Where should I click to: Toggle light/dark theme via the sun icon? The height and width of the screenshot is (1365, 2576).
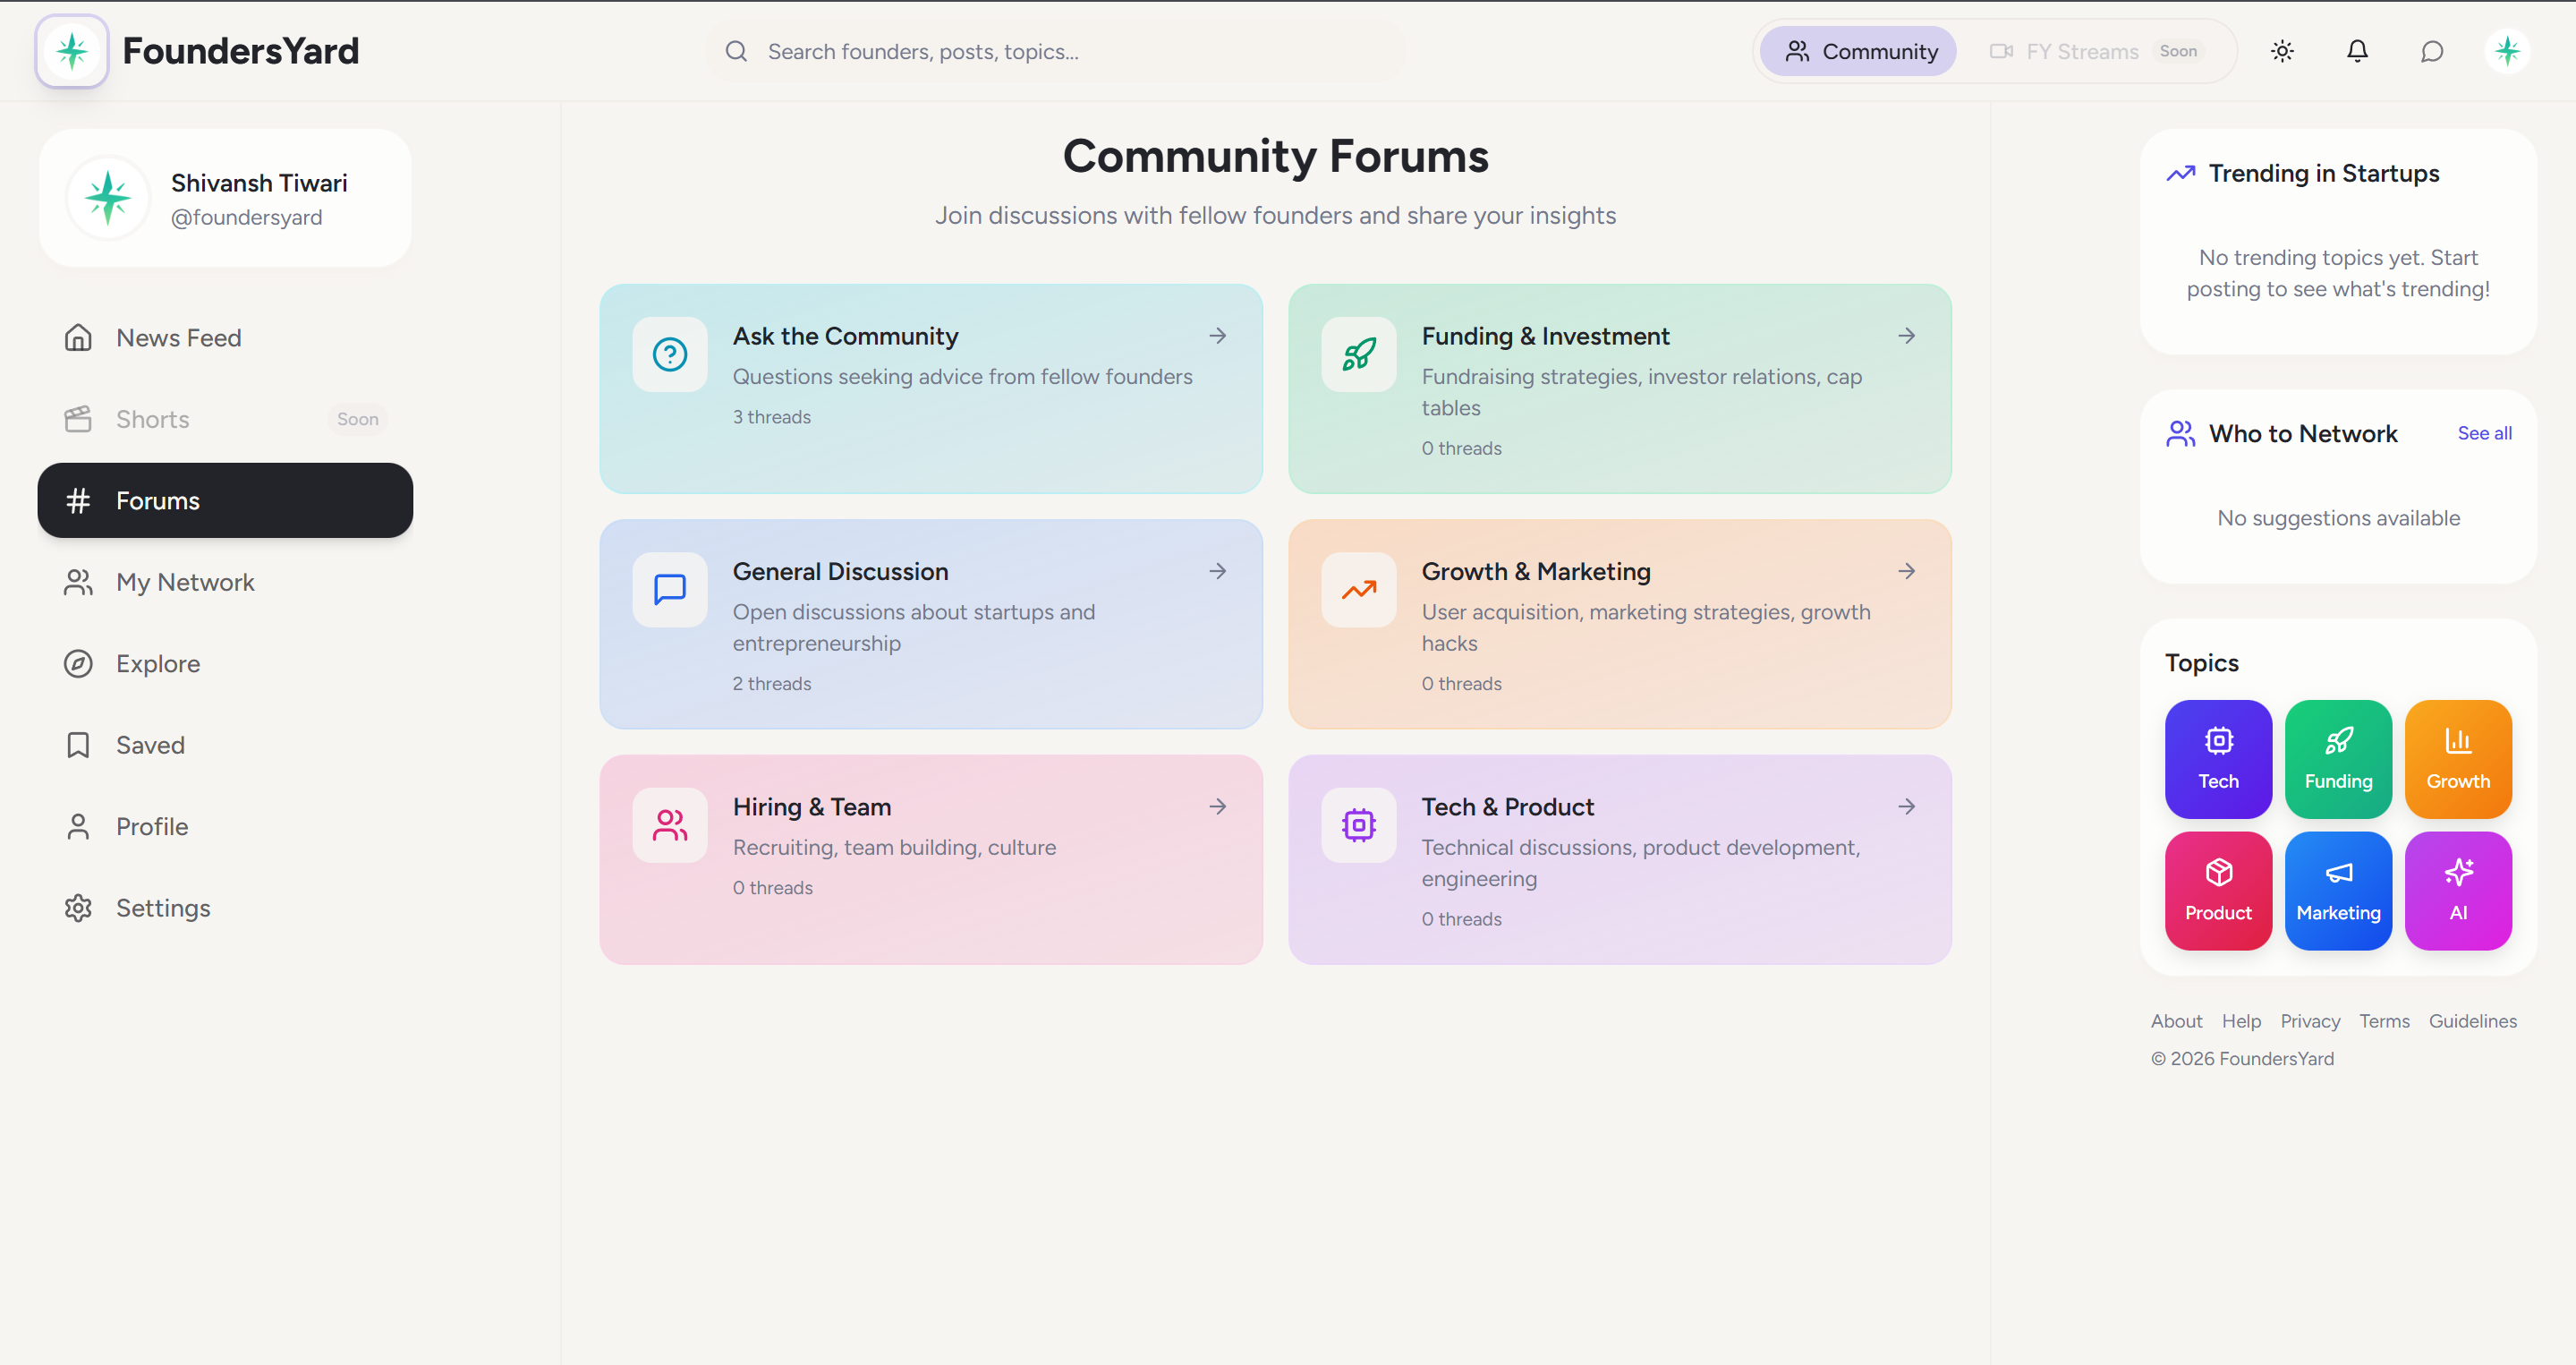2282,51
